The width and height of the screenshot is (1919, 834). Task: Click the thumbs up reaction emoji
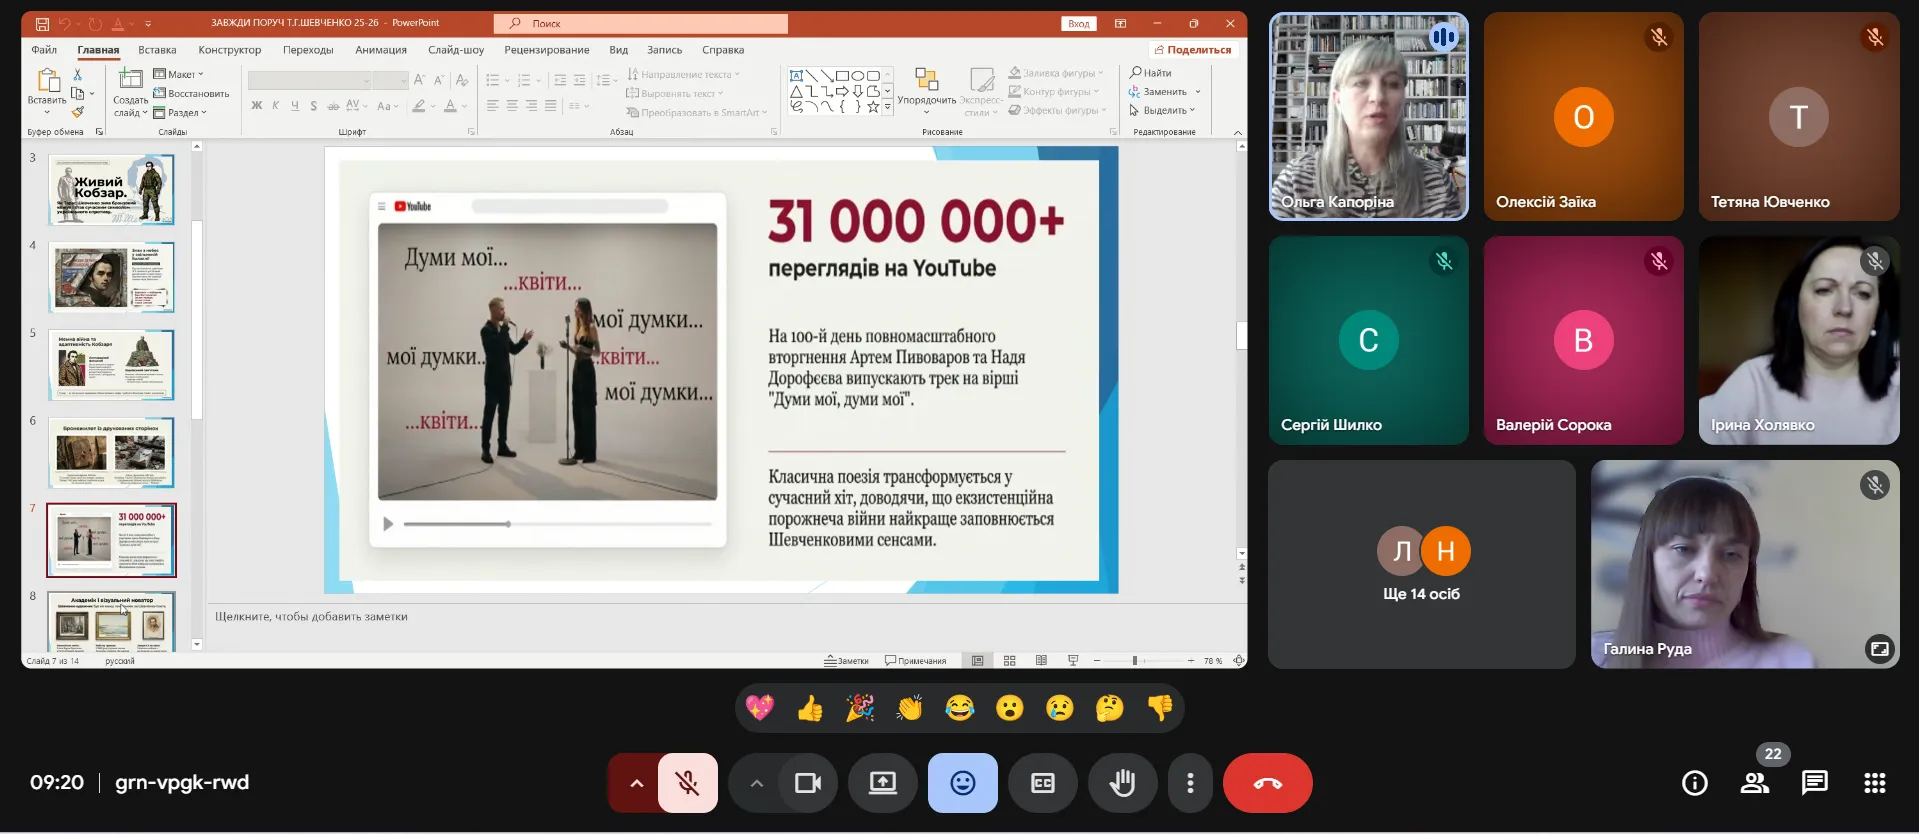(x=810, y=709)
